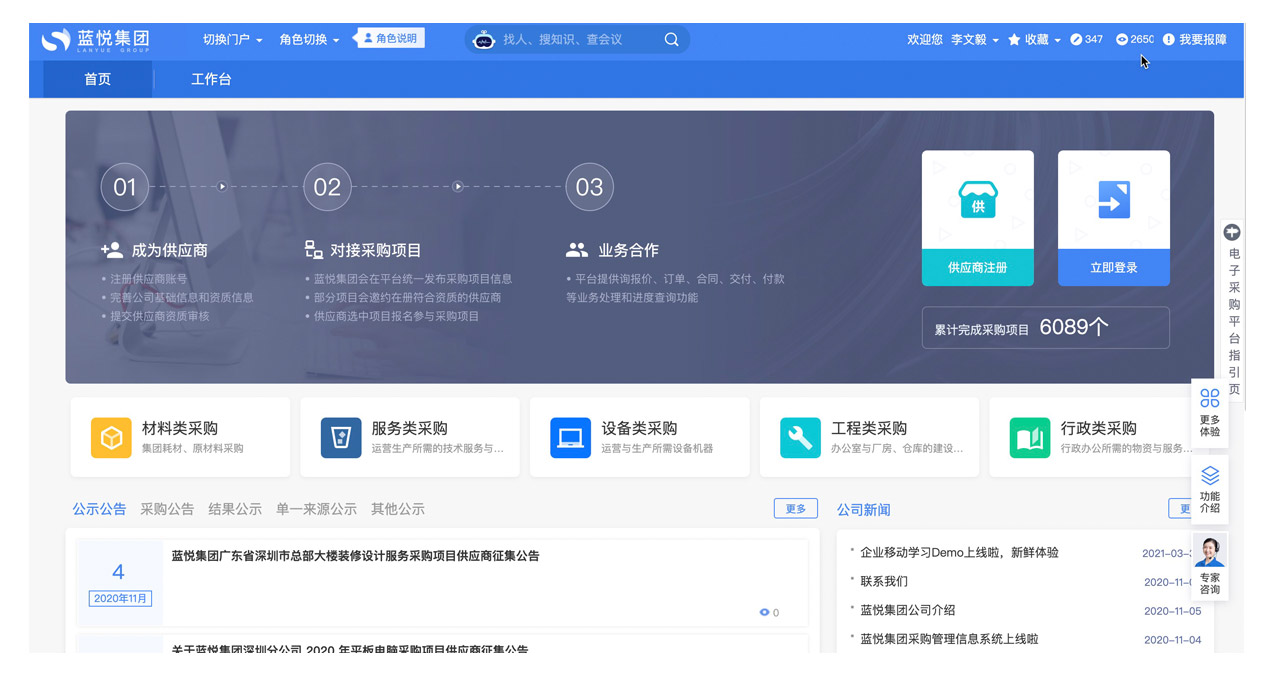This screenshot has height=676, width=1274.
Task: Click the 供应商注册 button
Action: (977, 268)
